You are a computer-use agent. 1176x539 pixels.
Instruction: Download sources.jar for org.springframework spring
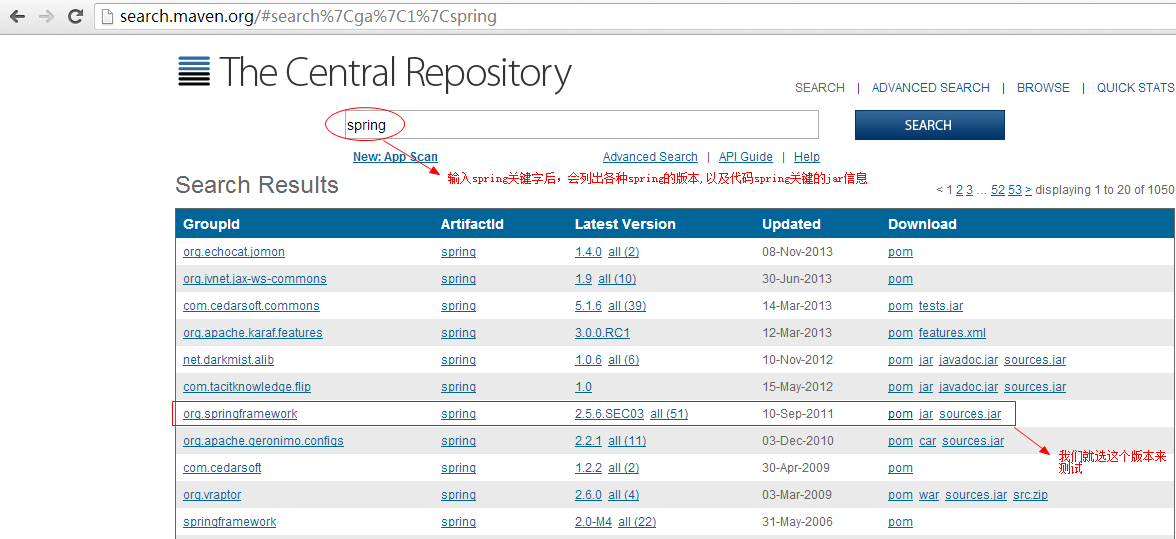[x=970, y=414]
